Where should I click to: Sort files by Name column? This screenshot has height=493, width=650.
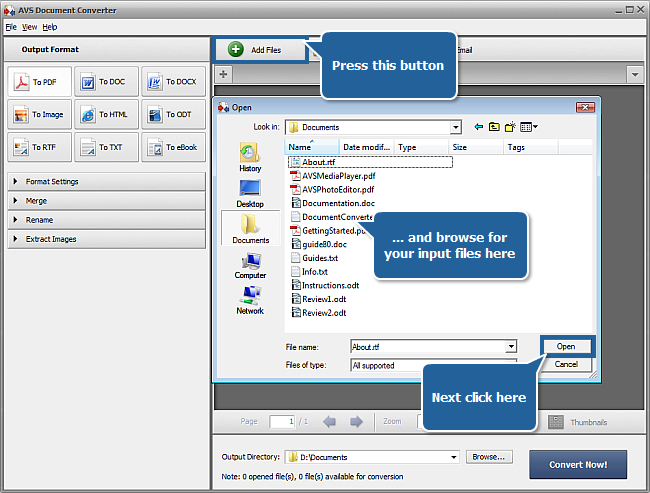click(312, 147)
